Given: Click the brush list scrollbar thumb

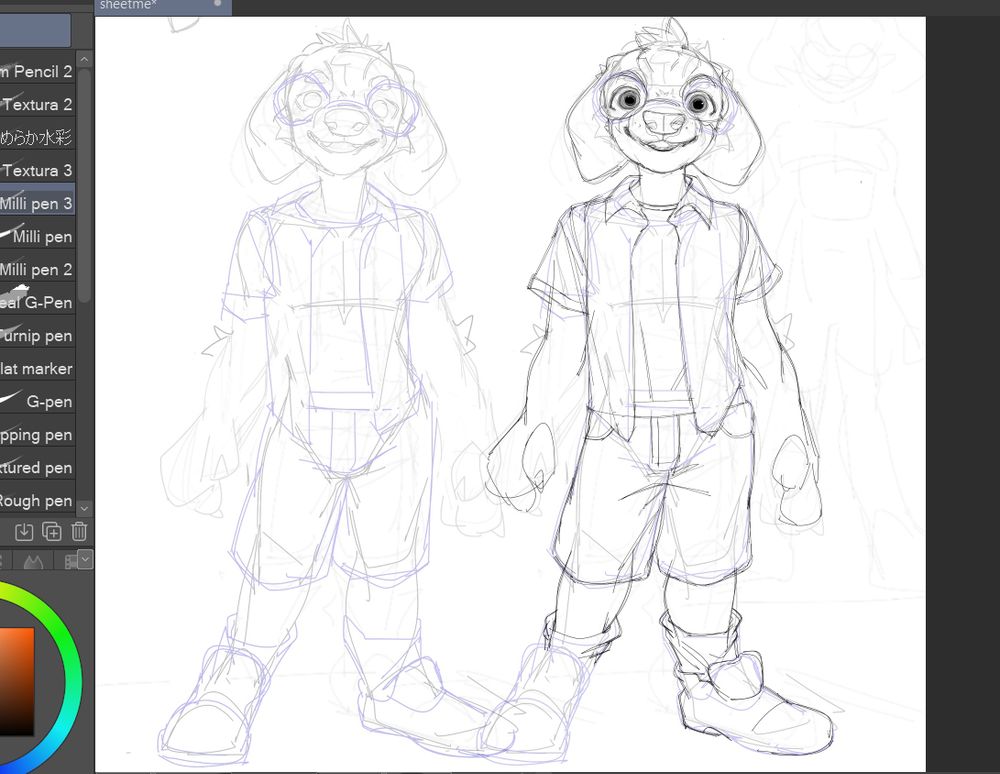Looking at the screenshot, I should click(x=84, y=185).
